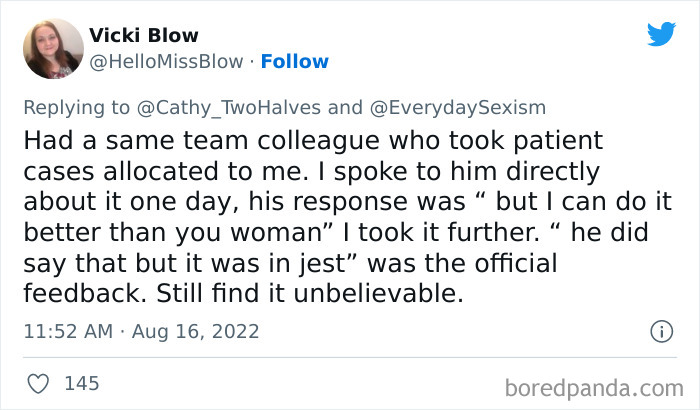Like the tweet with the heart icon
Viewport: 700px width, 410px height.
[40, 382]
